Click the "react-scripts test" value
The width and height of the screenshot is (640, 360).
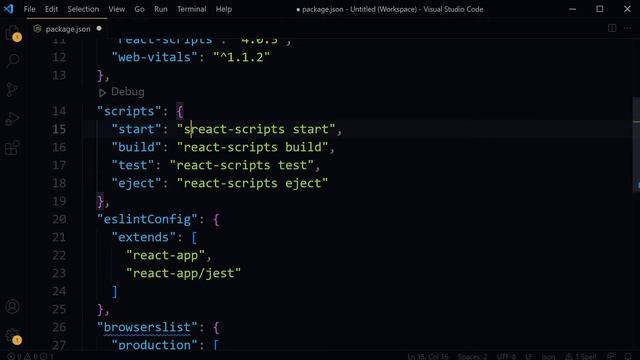242,165
